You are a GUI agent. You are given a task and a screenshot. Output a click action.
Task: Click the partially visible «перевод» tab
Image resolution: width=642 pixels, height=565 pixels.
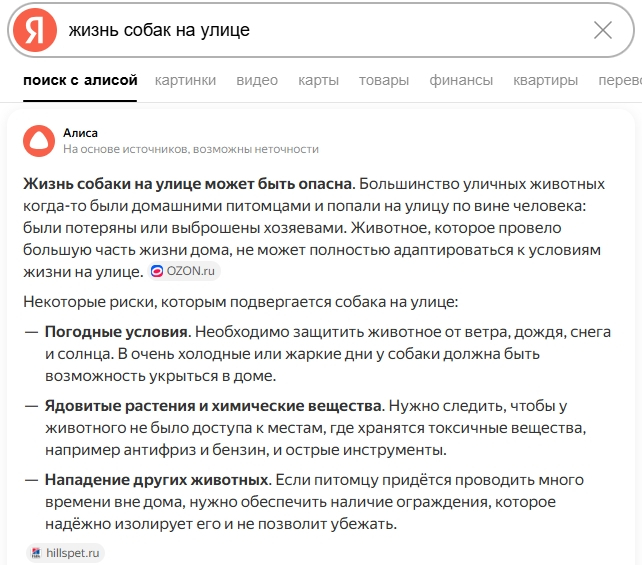point(618,81)
